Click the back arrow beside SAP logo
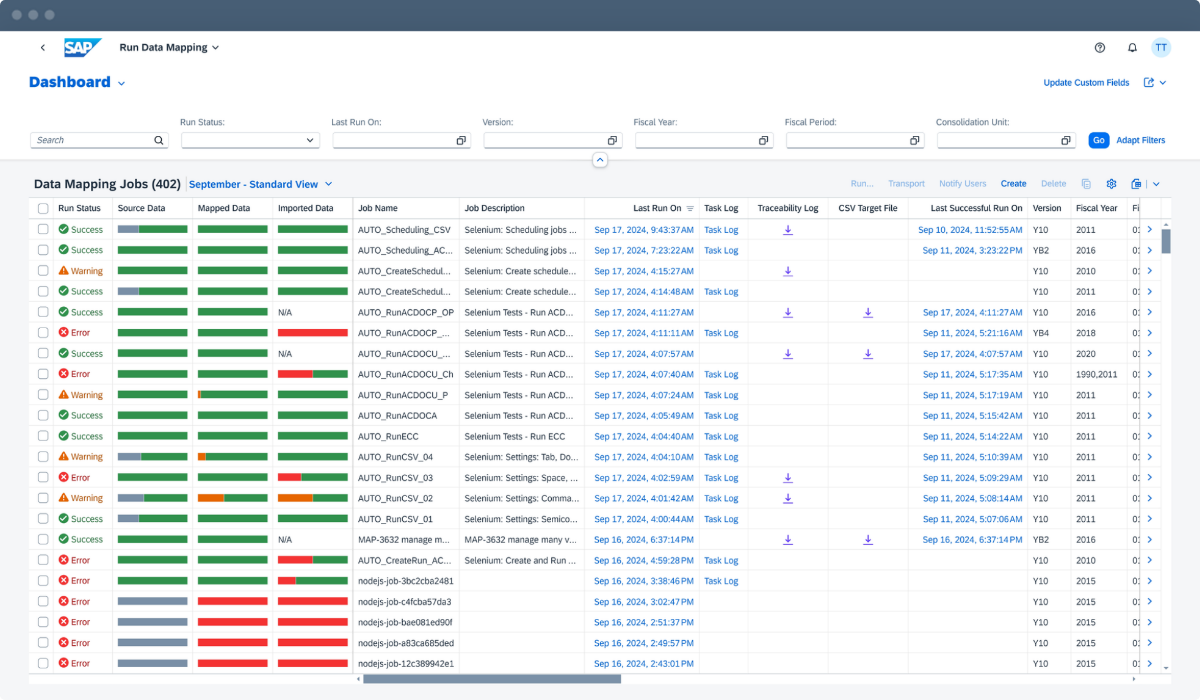 tap(42, 47)
